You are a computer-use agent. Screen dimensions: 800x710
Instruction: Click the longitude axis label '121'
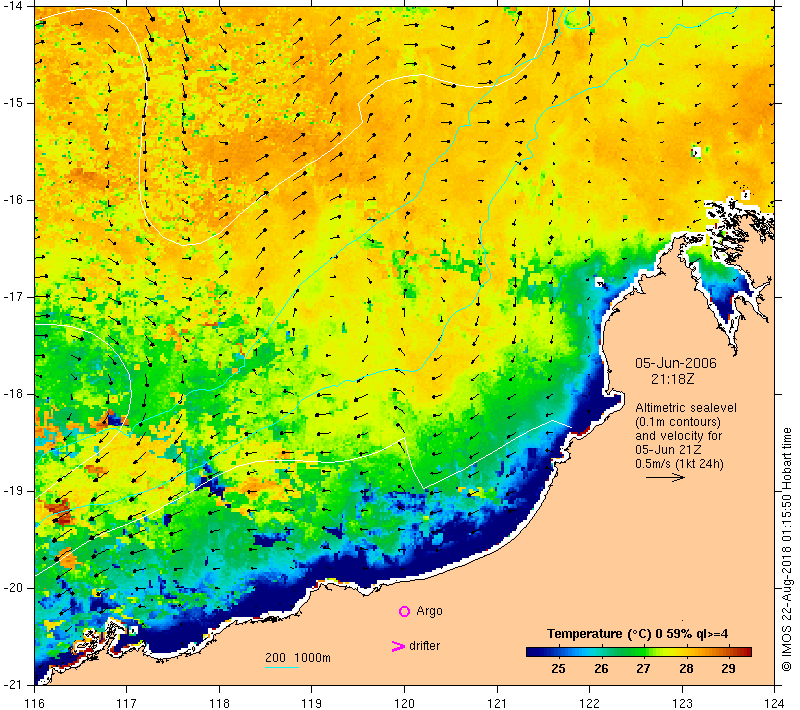coord(497,703)
